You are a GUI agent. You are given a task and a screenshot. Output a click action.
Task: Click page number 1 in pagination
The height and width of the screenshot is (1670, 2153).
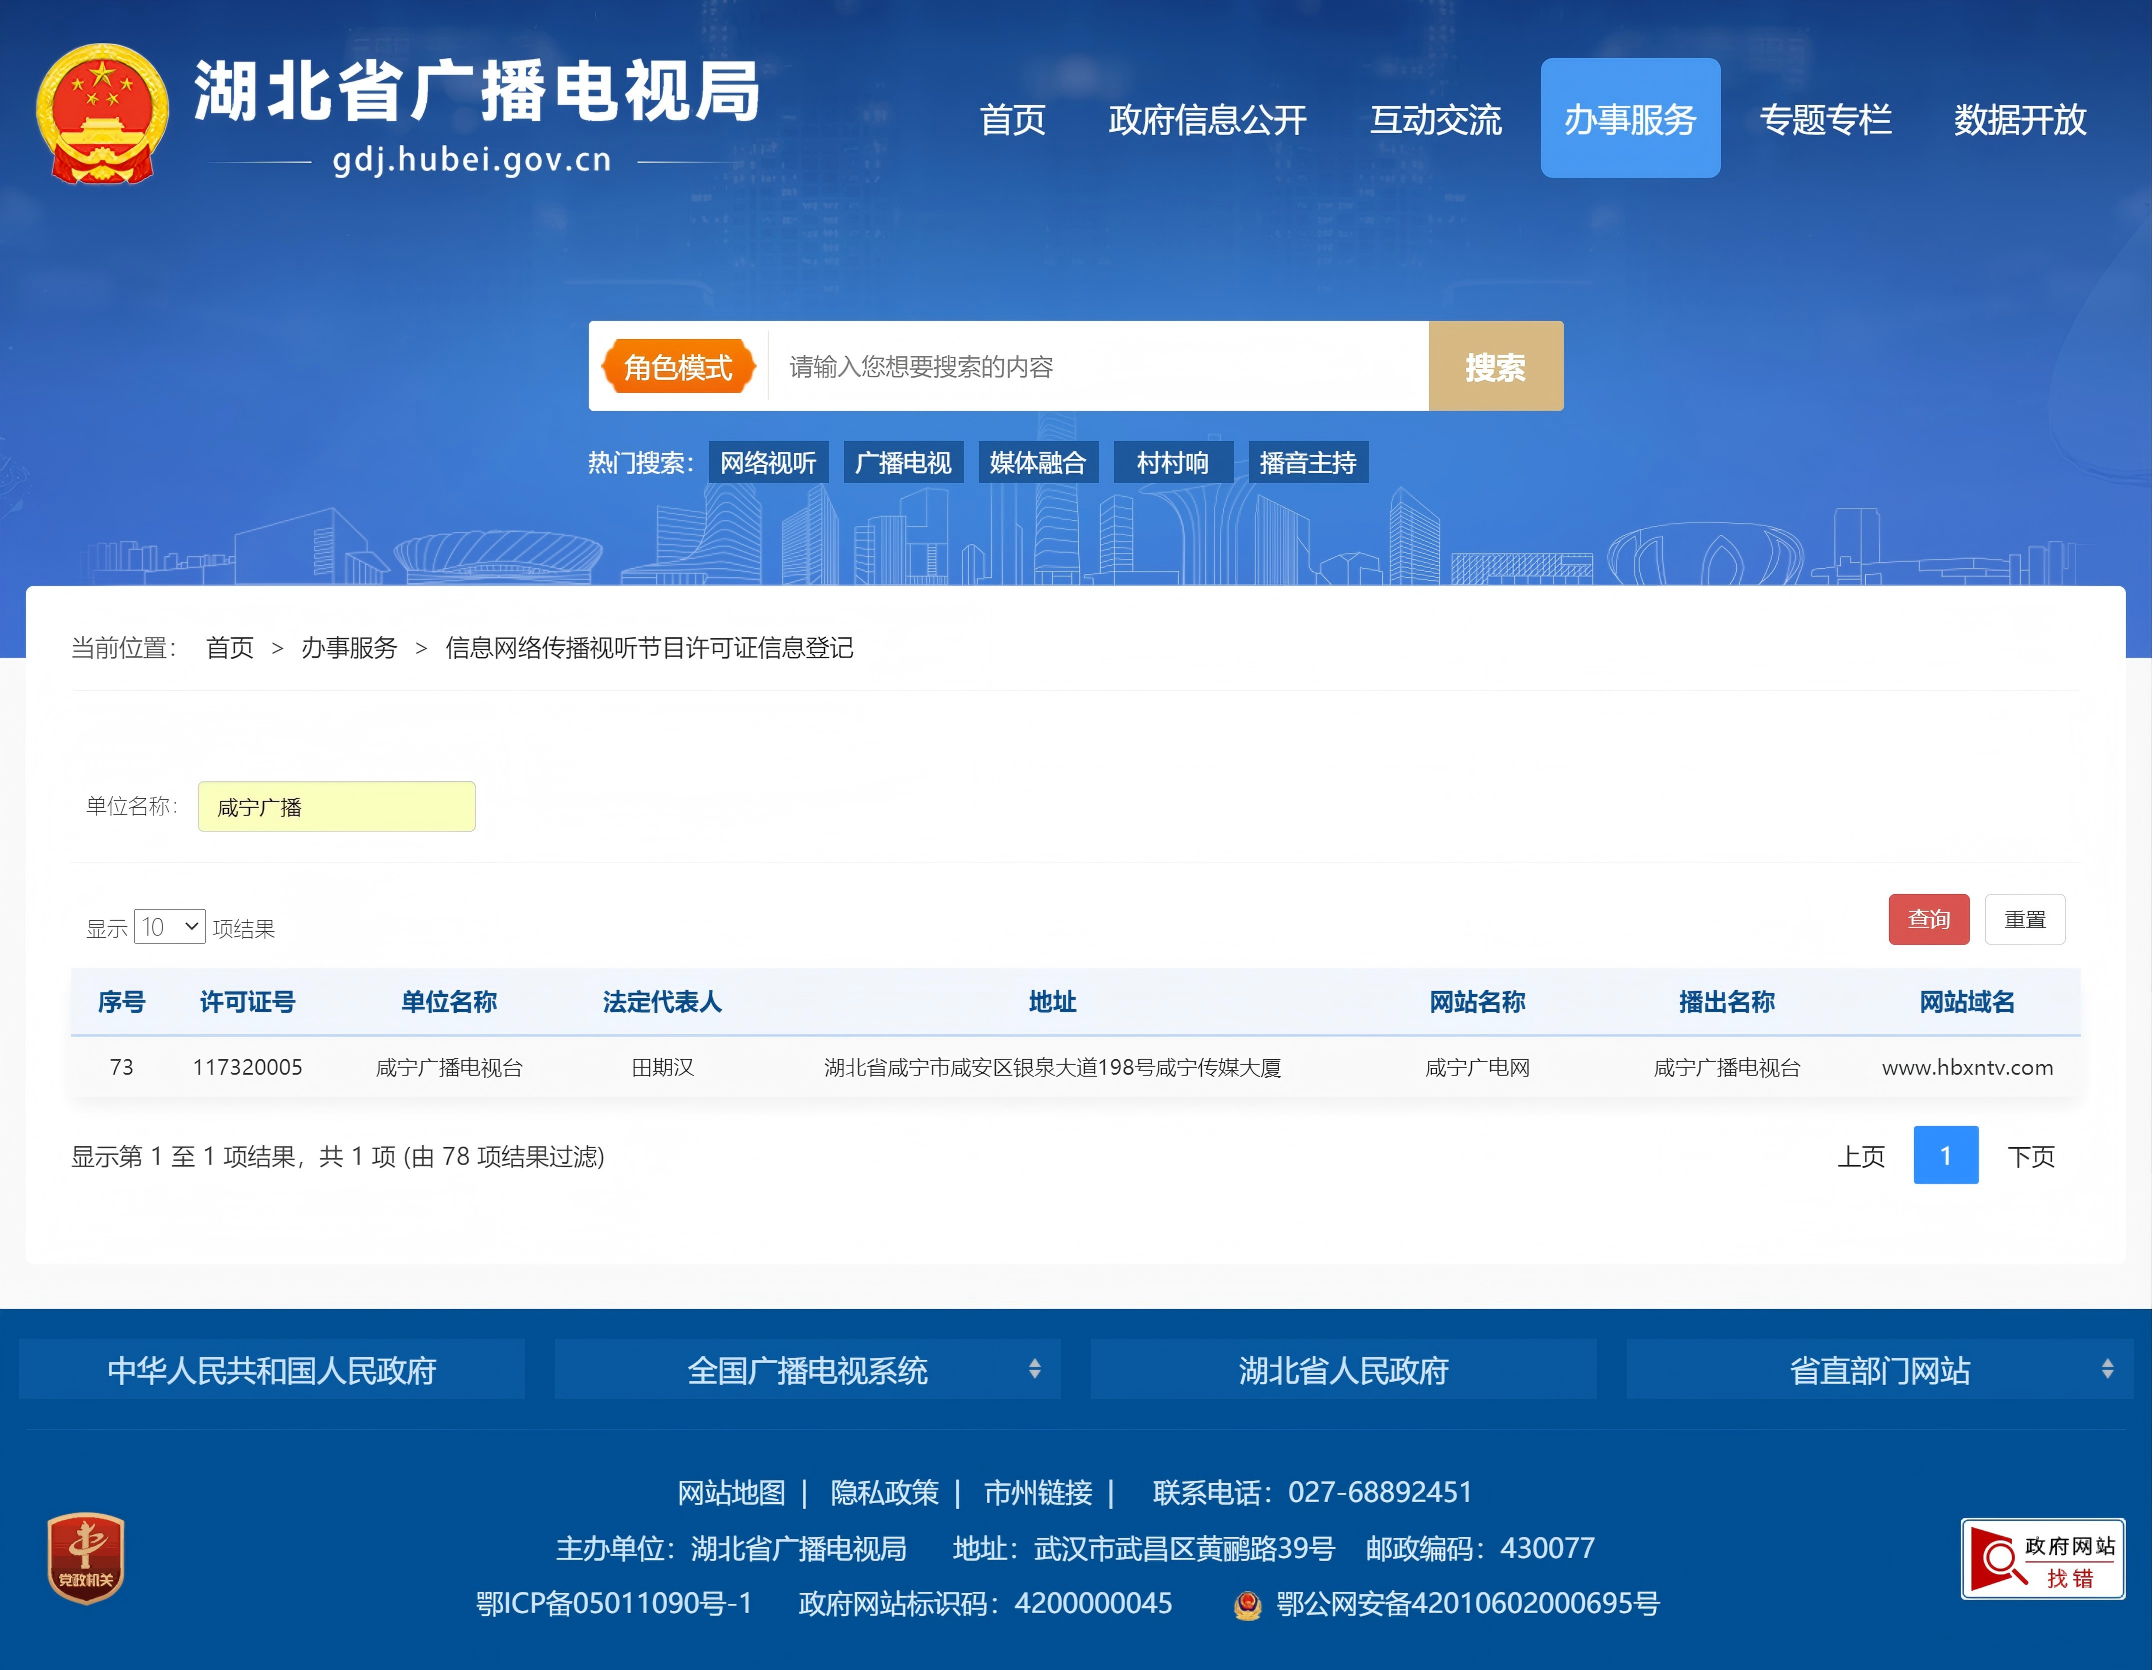(x=1945, y=1156)
